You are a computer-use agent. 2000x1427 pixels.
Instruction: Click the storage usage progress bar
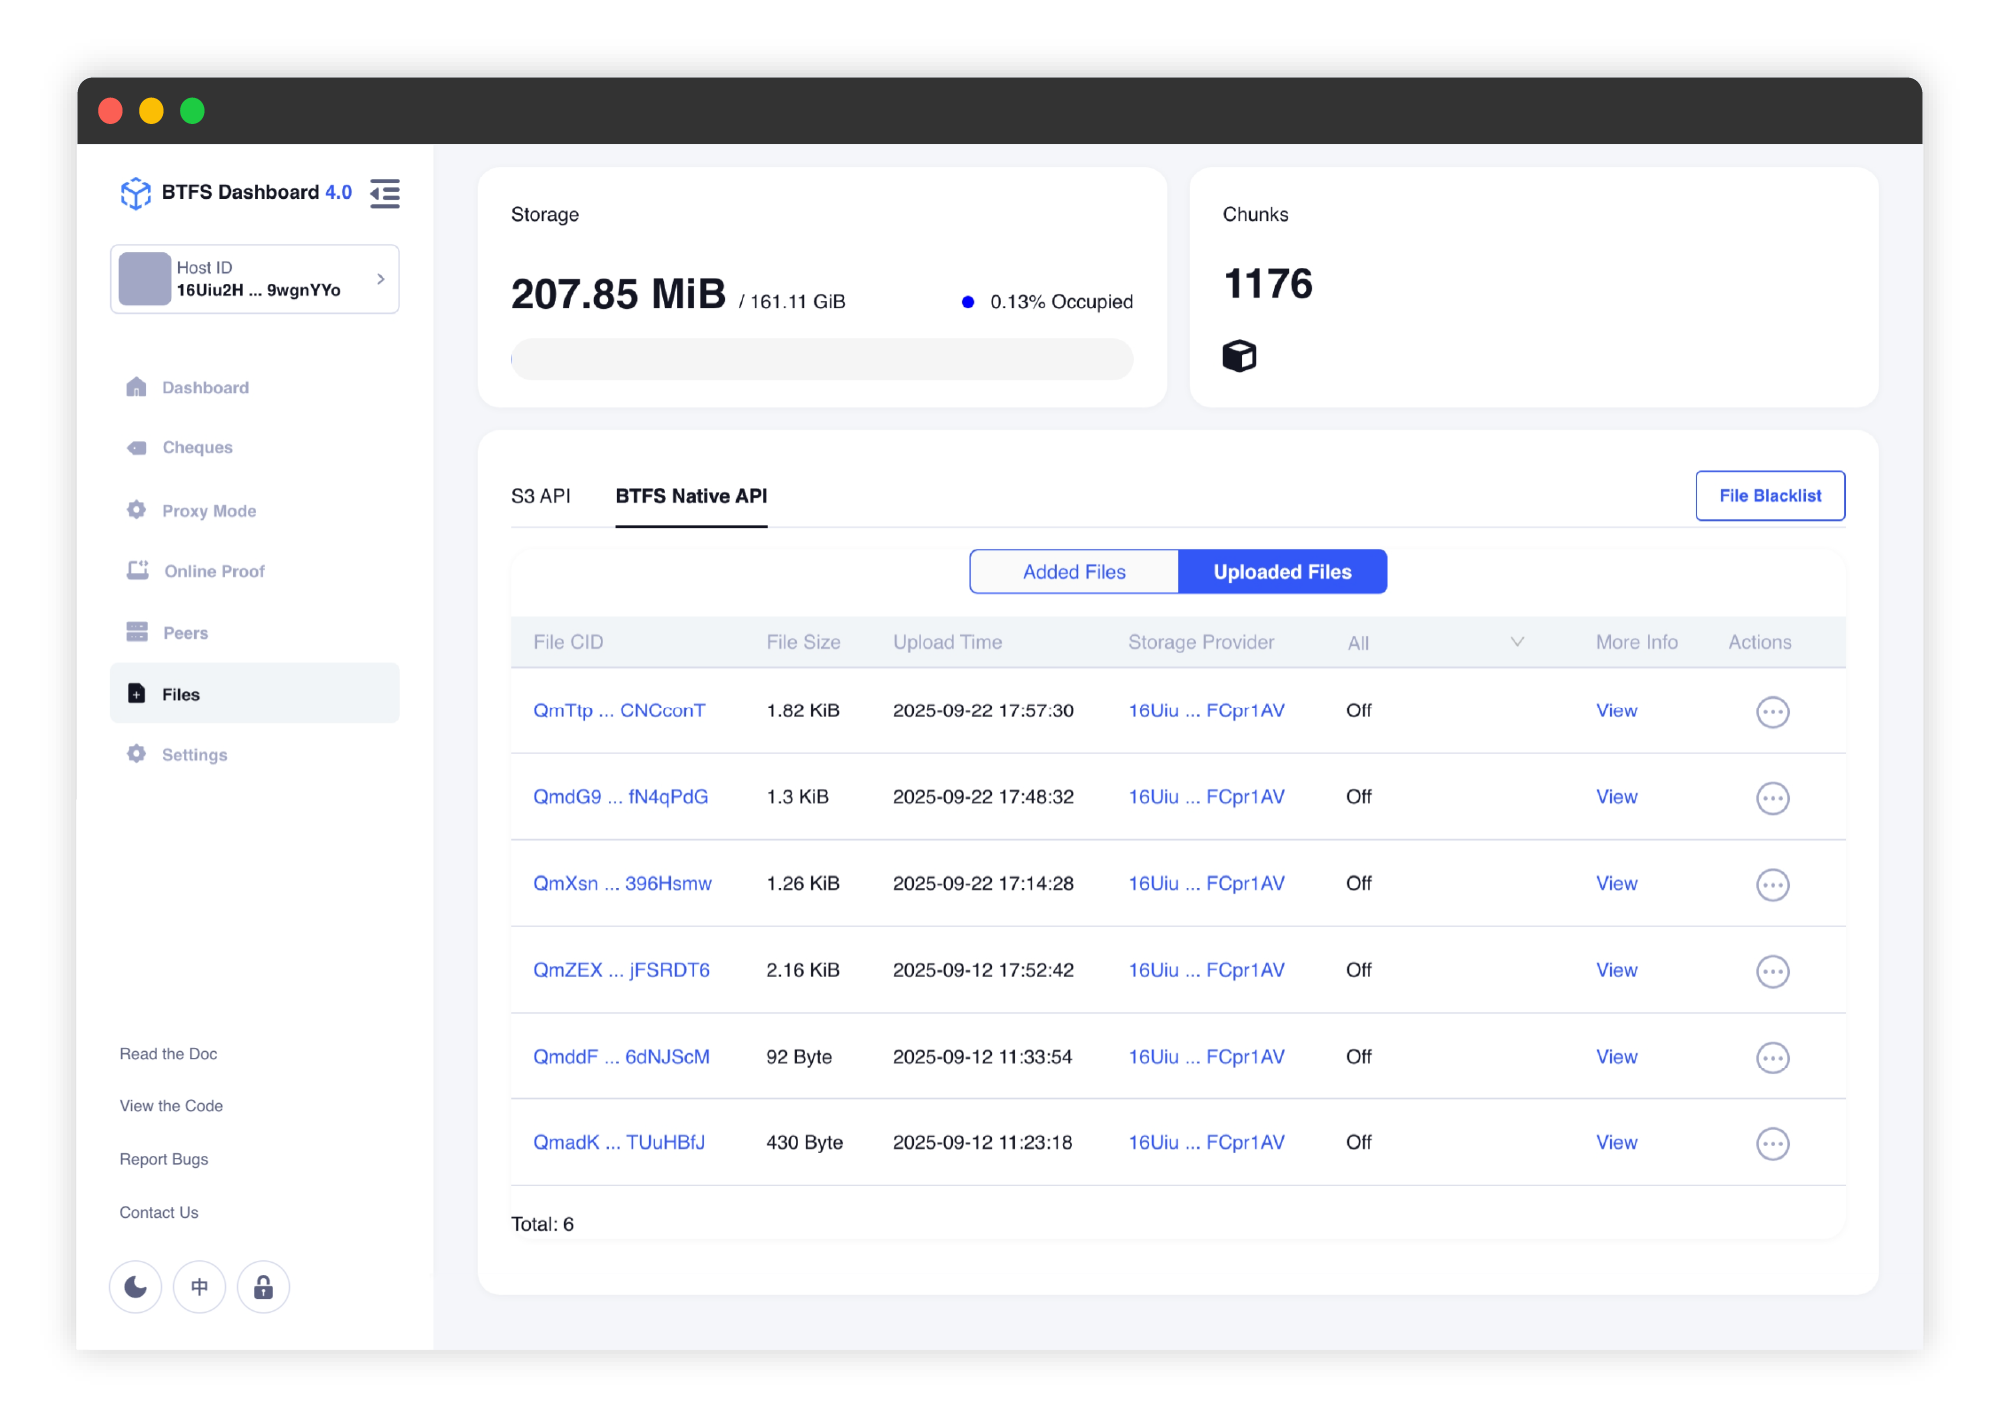click(821, 359)
